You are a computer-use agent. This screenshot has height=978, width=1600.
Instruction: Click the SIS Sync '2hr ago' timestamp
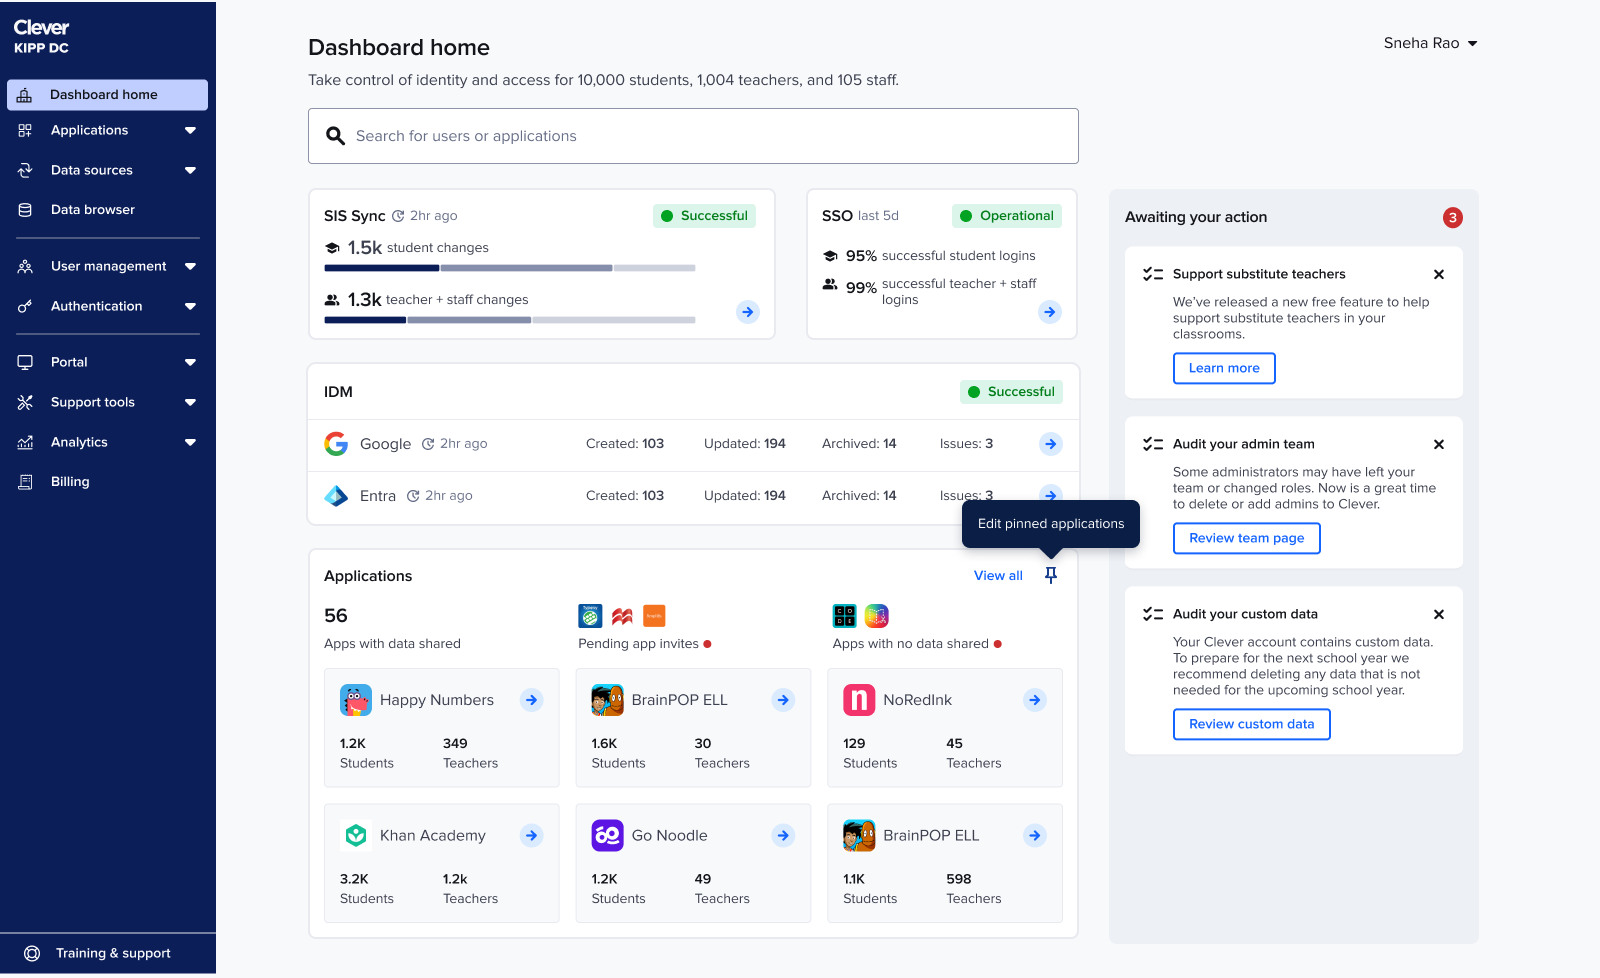click(433, 216)
